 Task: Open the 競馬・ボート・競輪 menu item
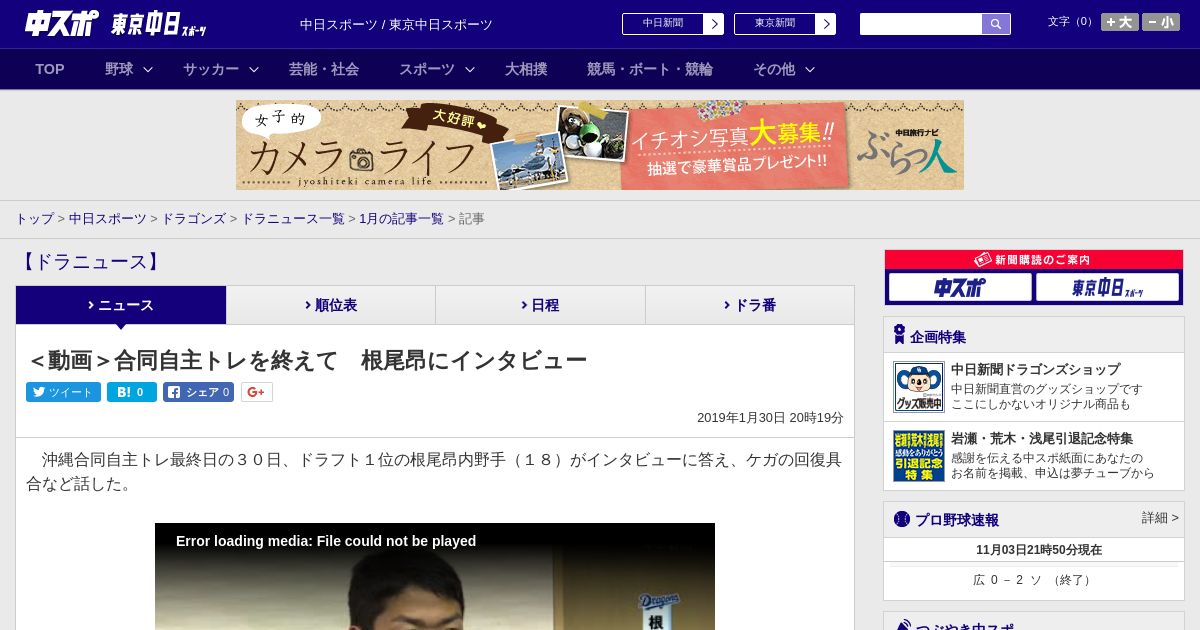pyautogui.click(x=650, y=69)
